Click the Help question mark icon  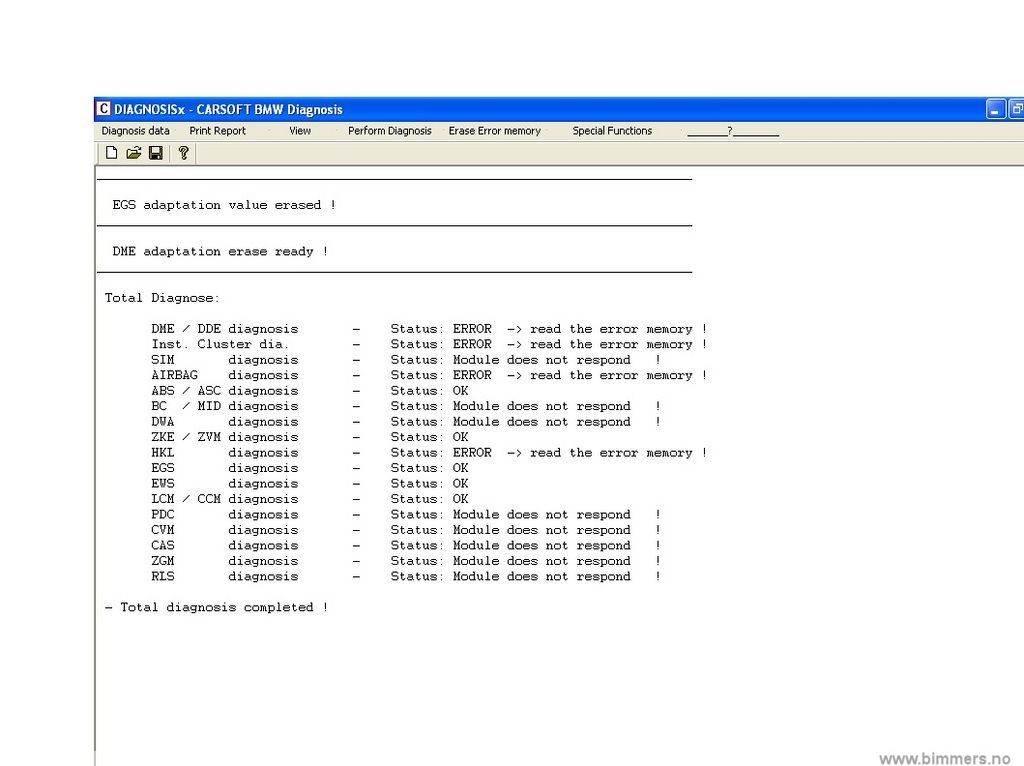coord(184,153)
